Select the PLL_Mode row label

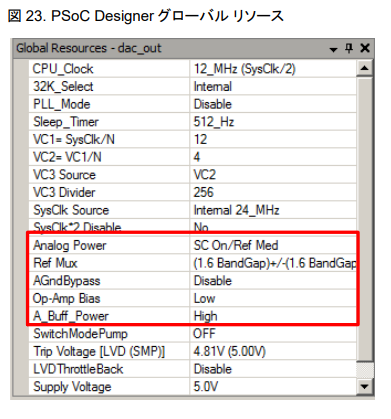[x=62, y=104]
